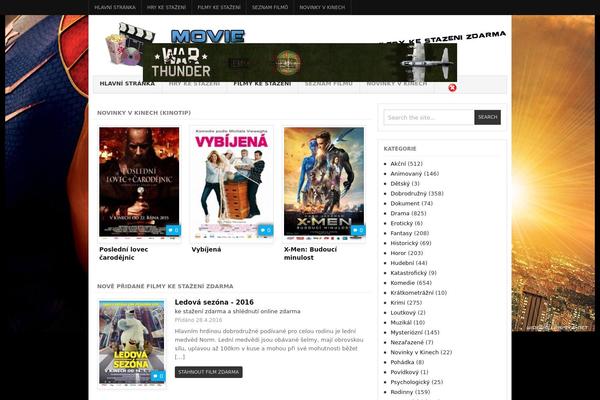
Task: Open the Pohádka (8) category
Action: (407, 363)
